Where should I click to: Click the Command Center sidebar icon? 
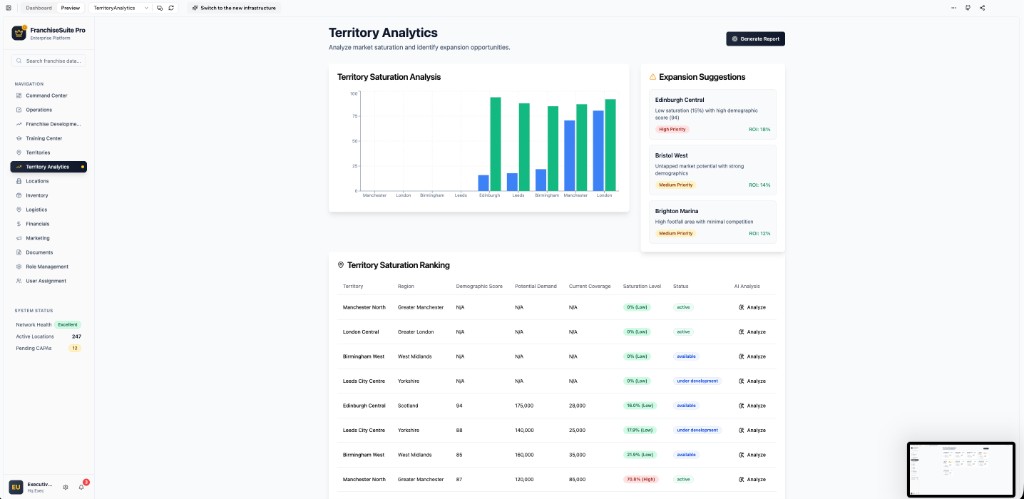(x=19, y=95)
